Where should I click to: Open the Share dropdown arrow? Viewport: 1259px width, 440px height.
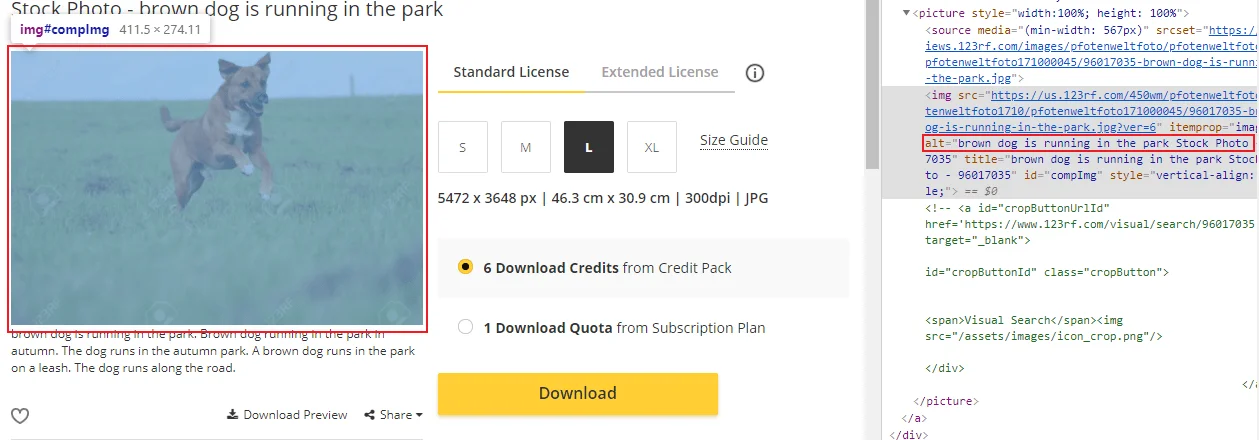click(x=419, y=415)
